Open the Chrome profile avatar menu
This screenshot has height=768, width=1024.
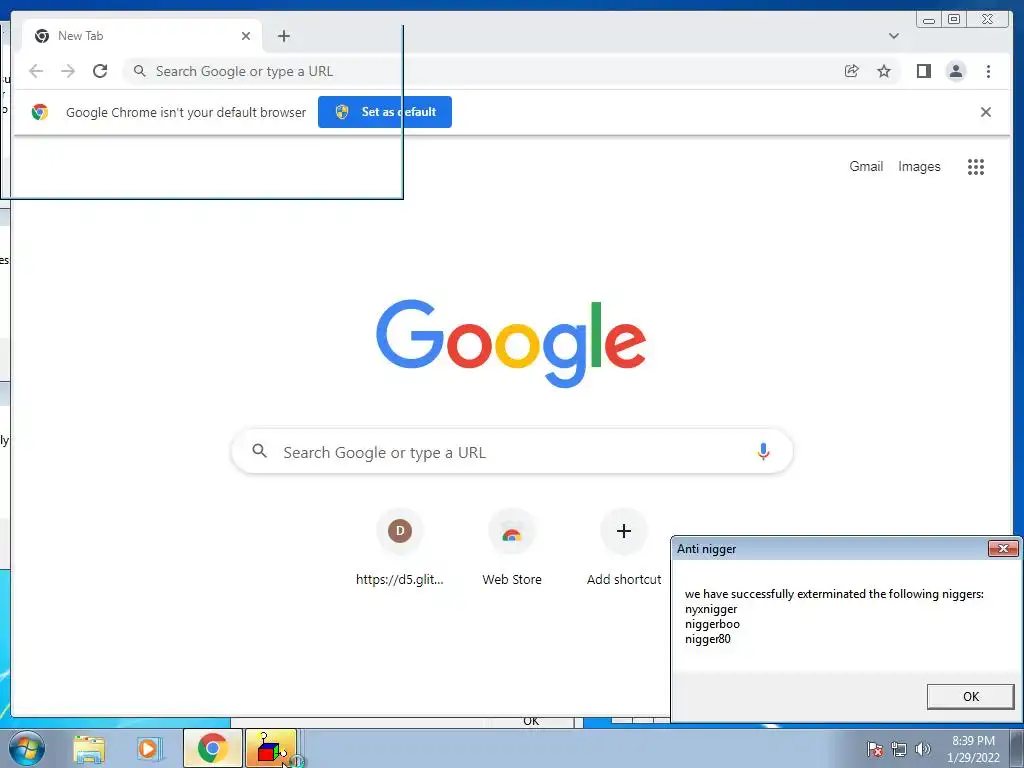[955, 71]
